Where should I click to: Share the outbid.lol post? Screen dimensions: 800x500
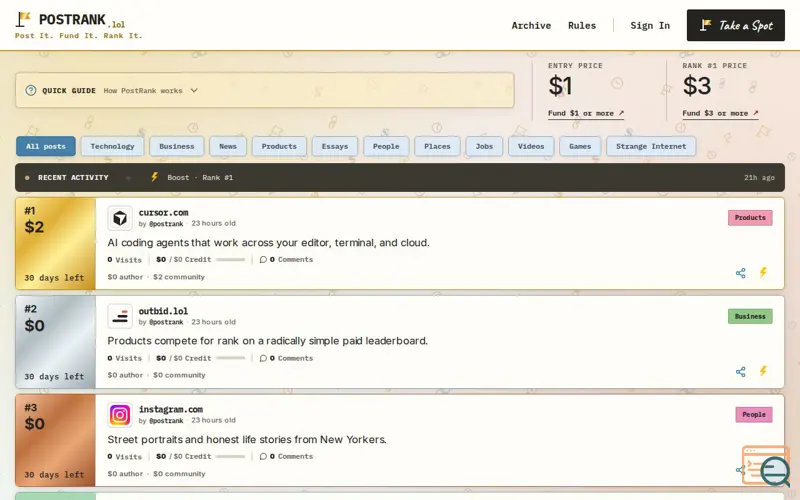click(x=741, y=371)
